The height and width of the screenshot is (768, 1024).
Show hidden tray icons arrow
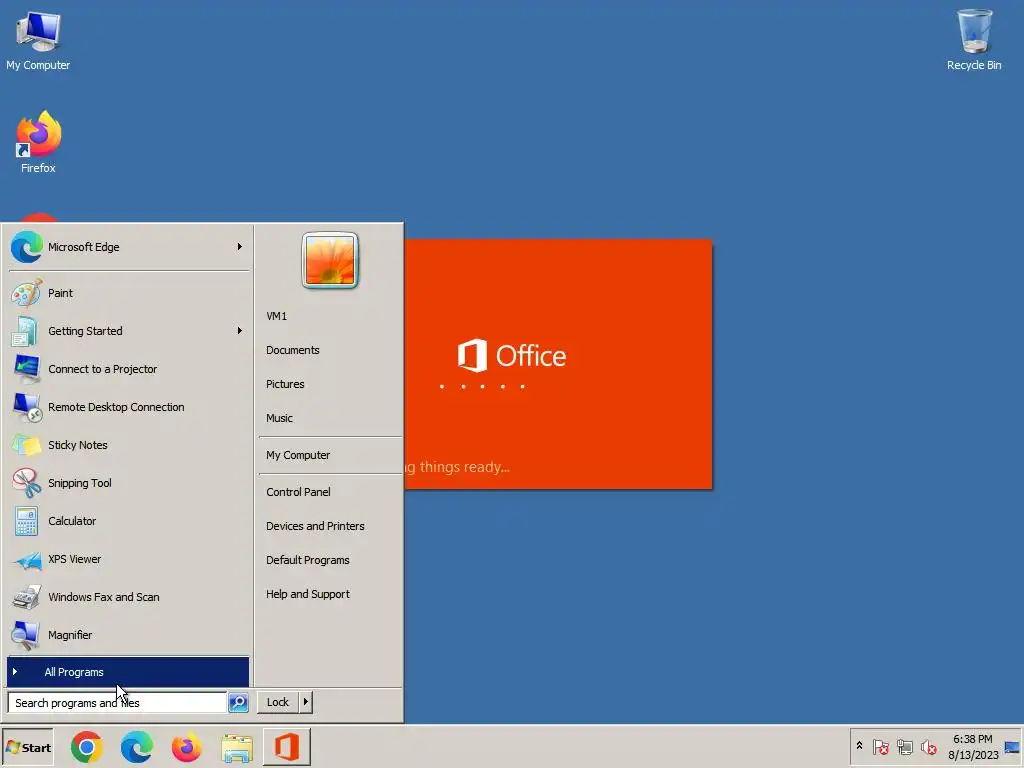859,746
